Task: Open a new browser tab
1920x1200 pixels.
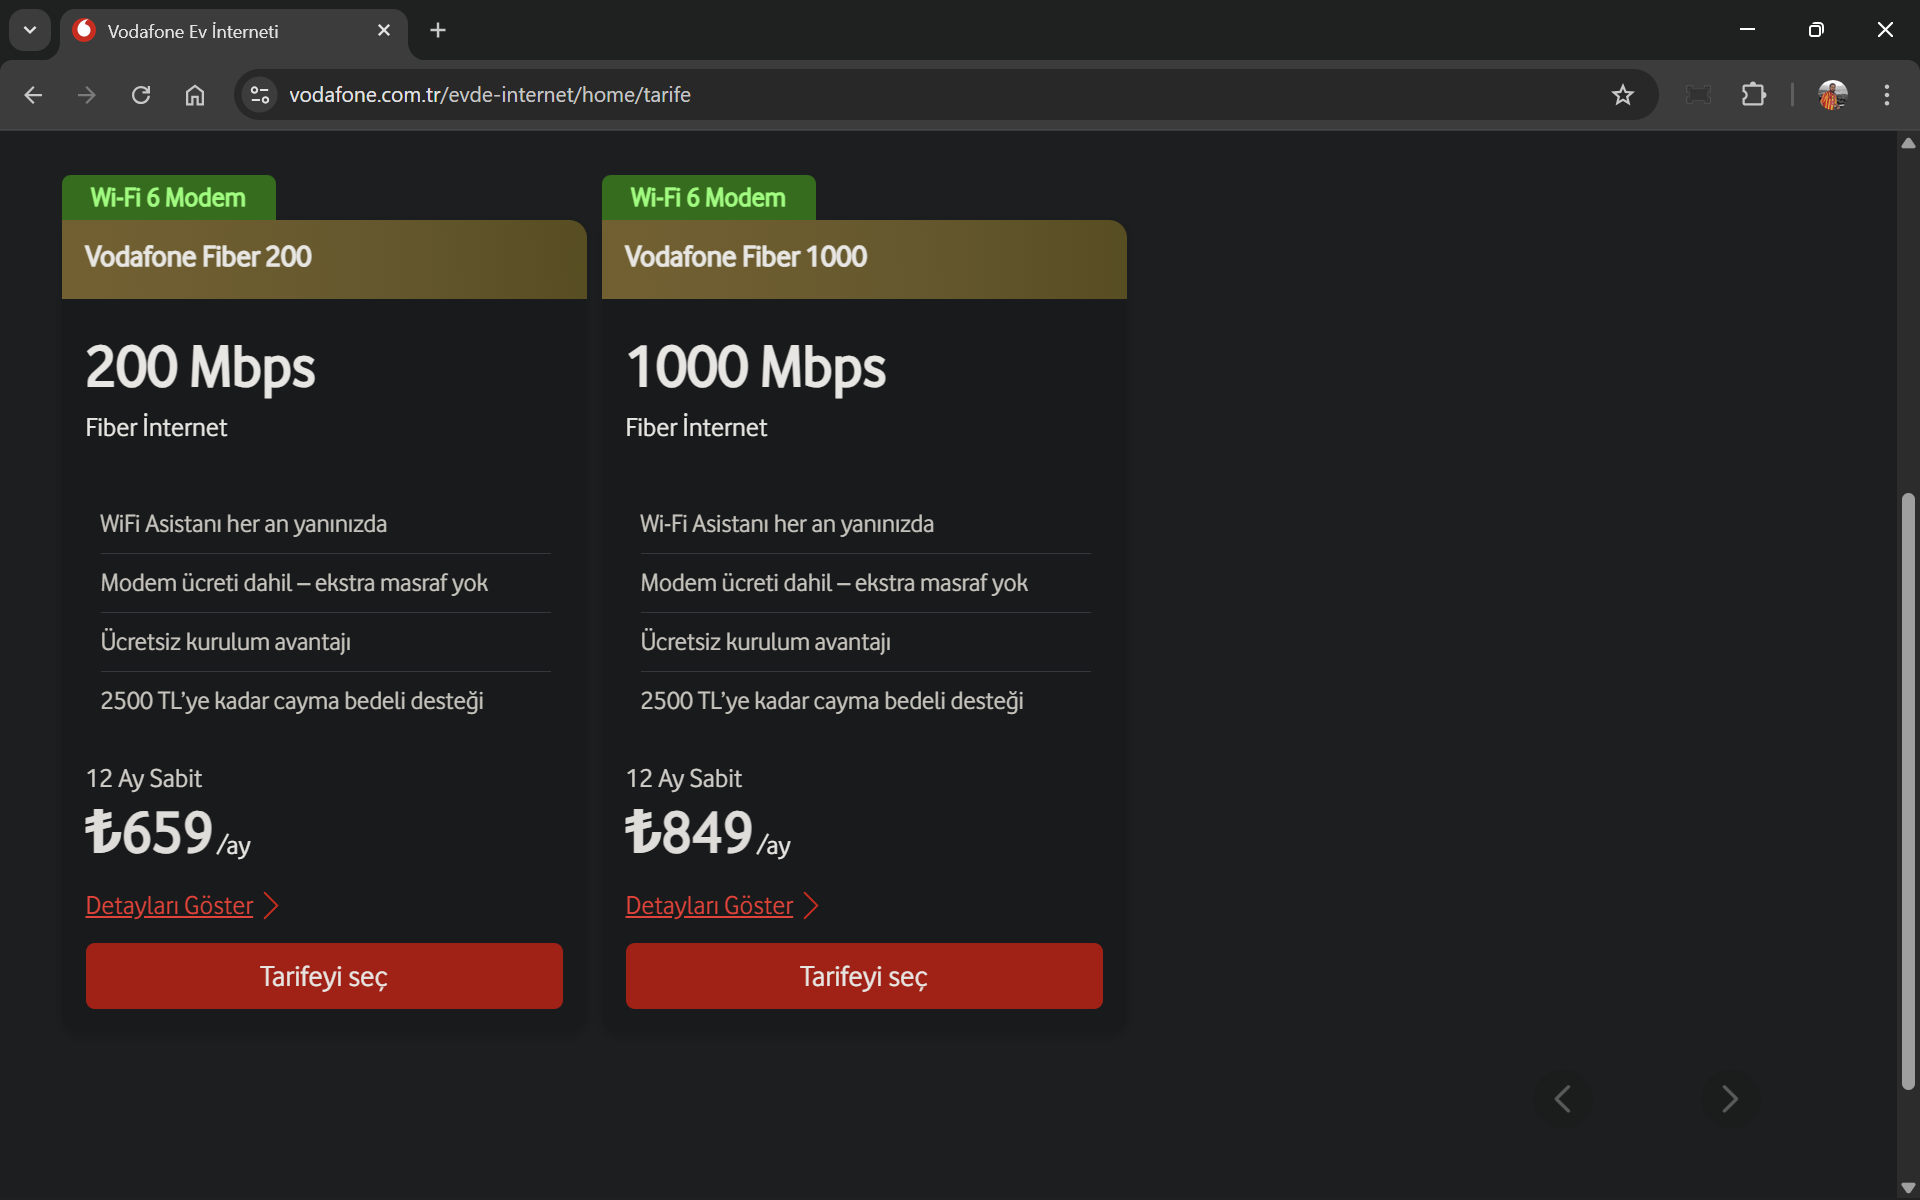Action: tap(438, 31)
